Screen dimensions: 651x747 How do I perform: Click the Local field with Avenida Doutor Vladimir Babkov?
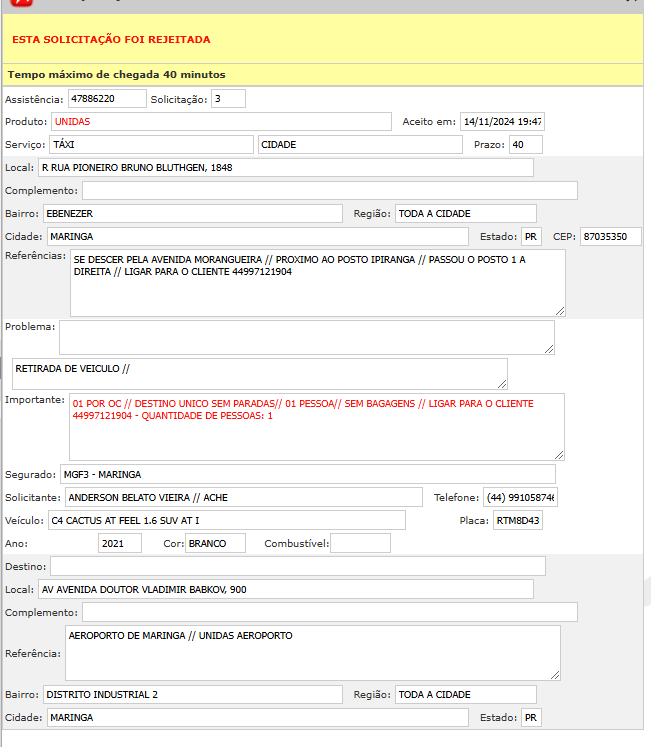[286, 589]
